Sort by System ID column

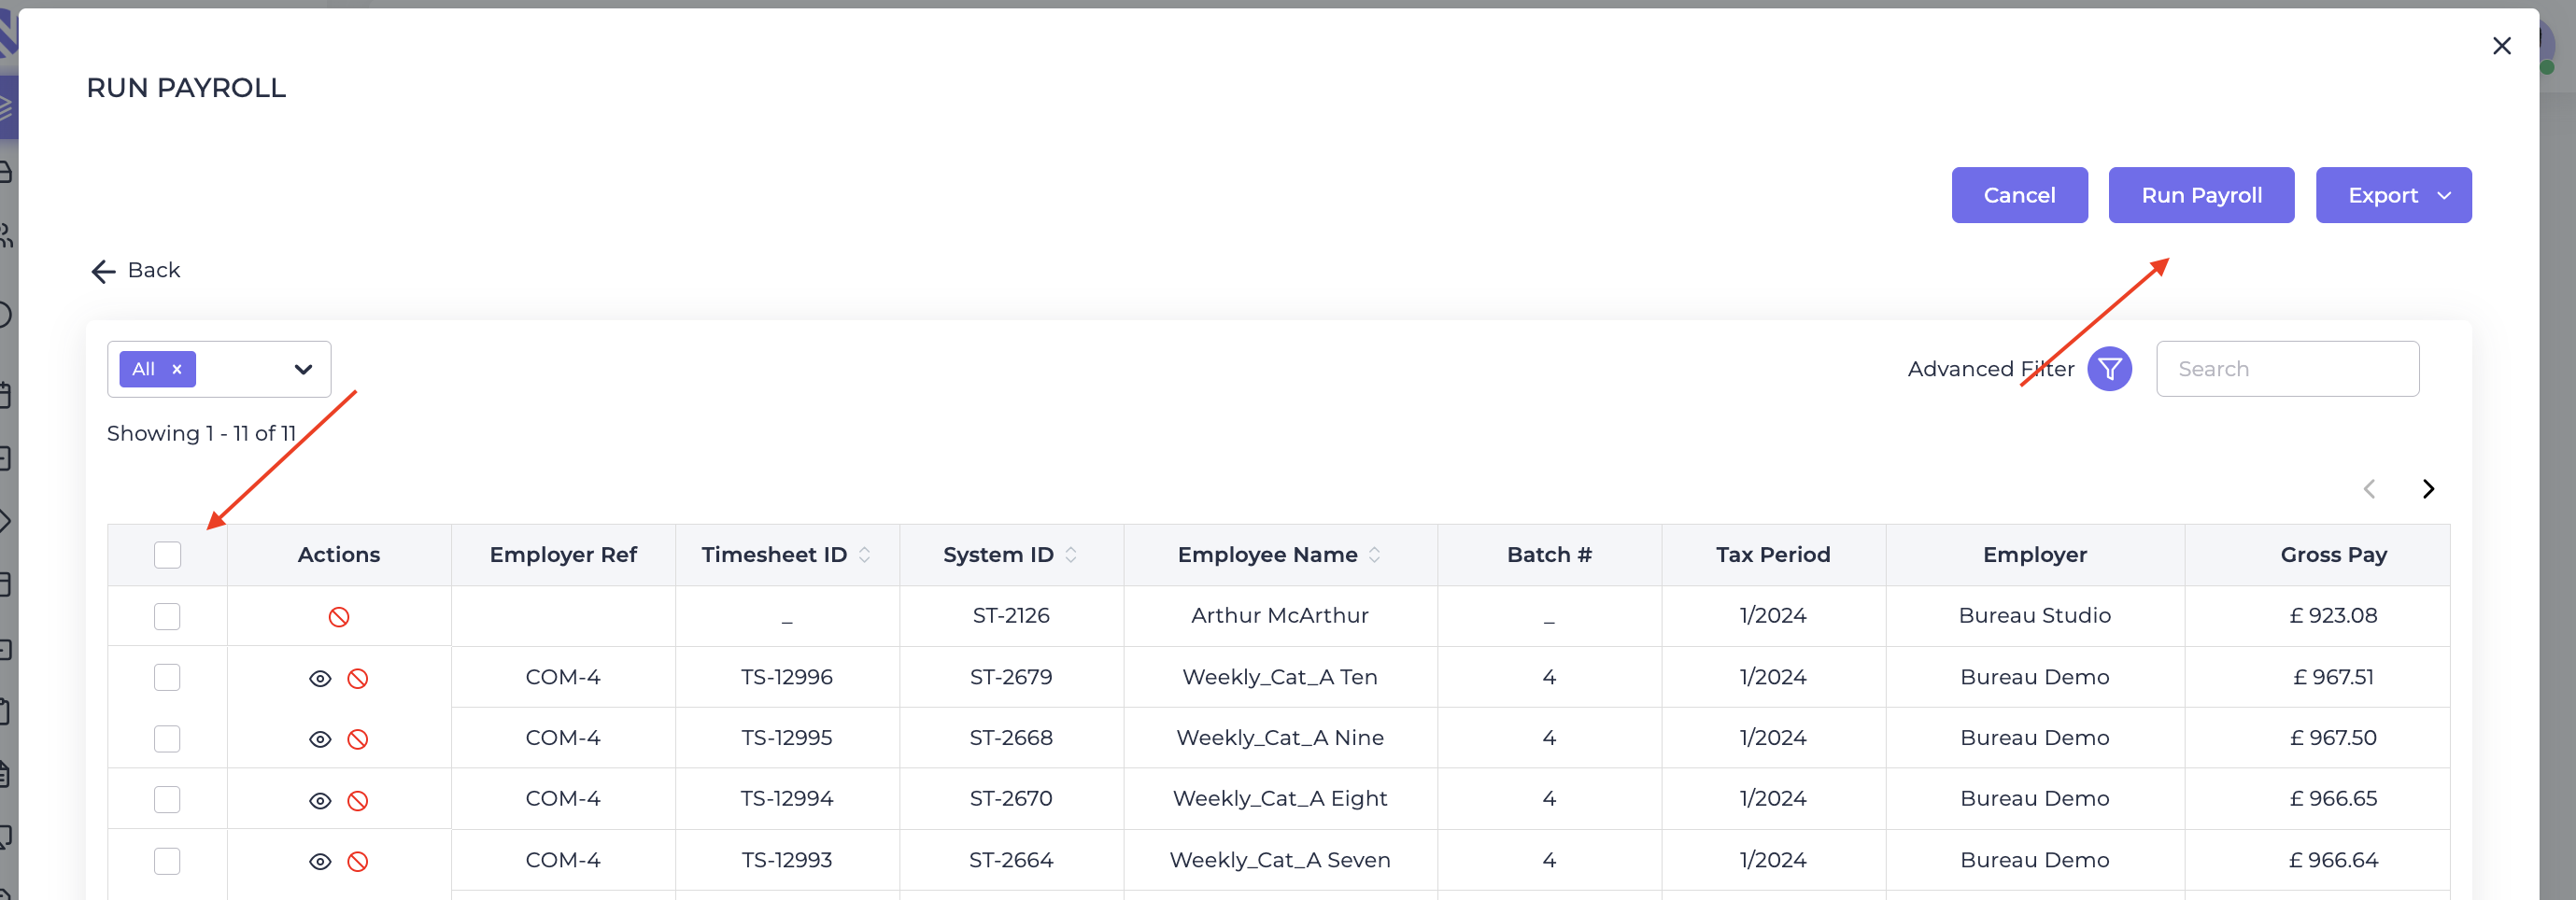click(x=1071, y=555)
